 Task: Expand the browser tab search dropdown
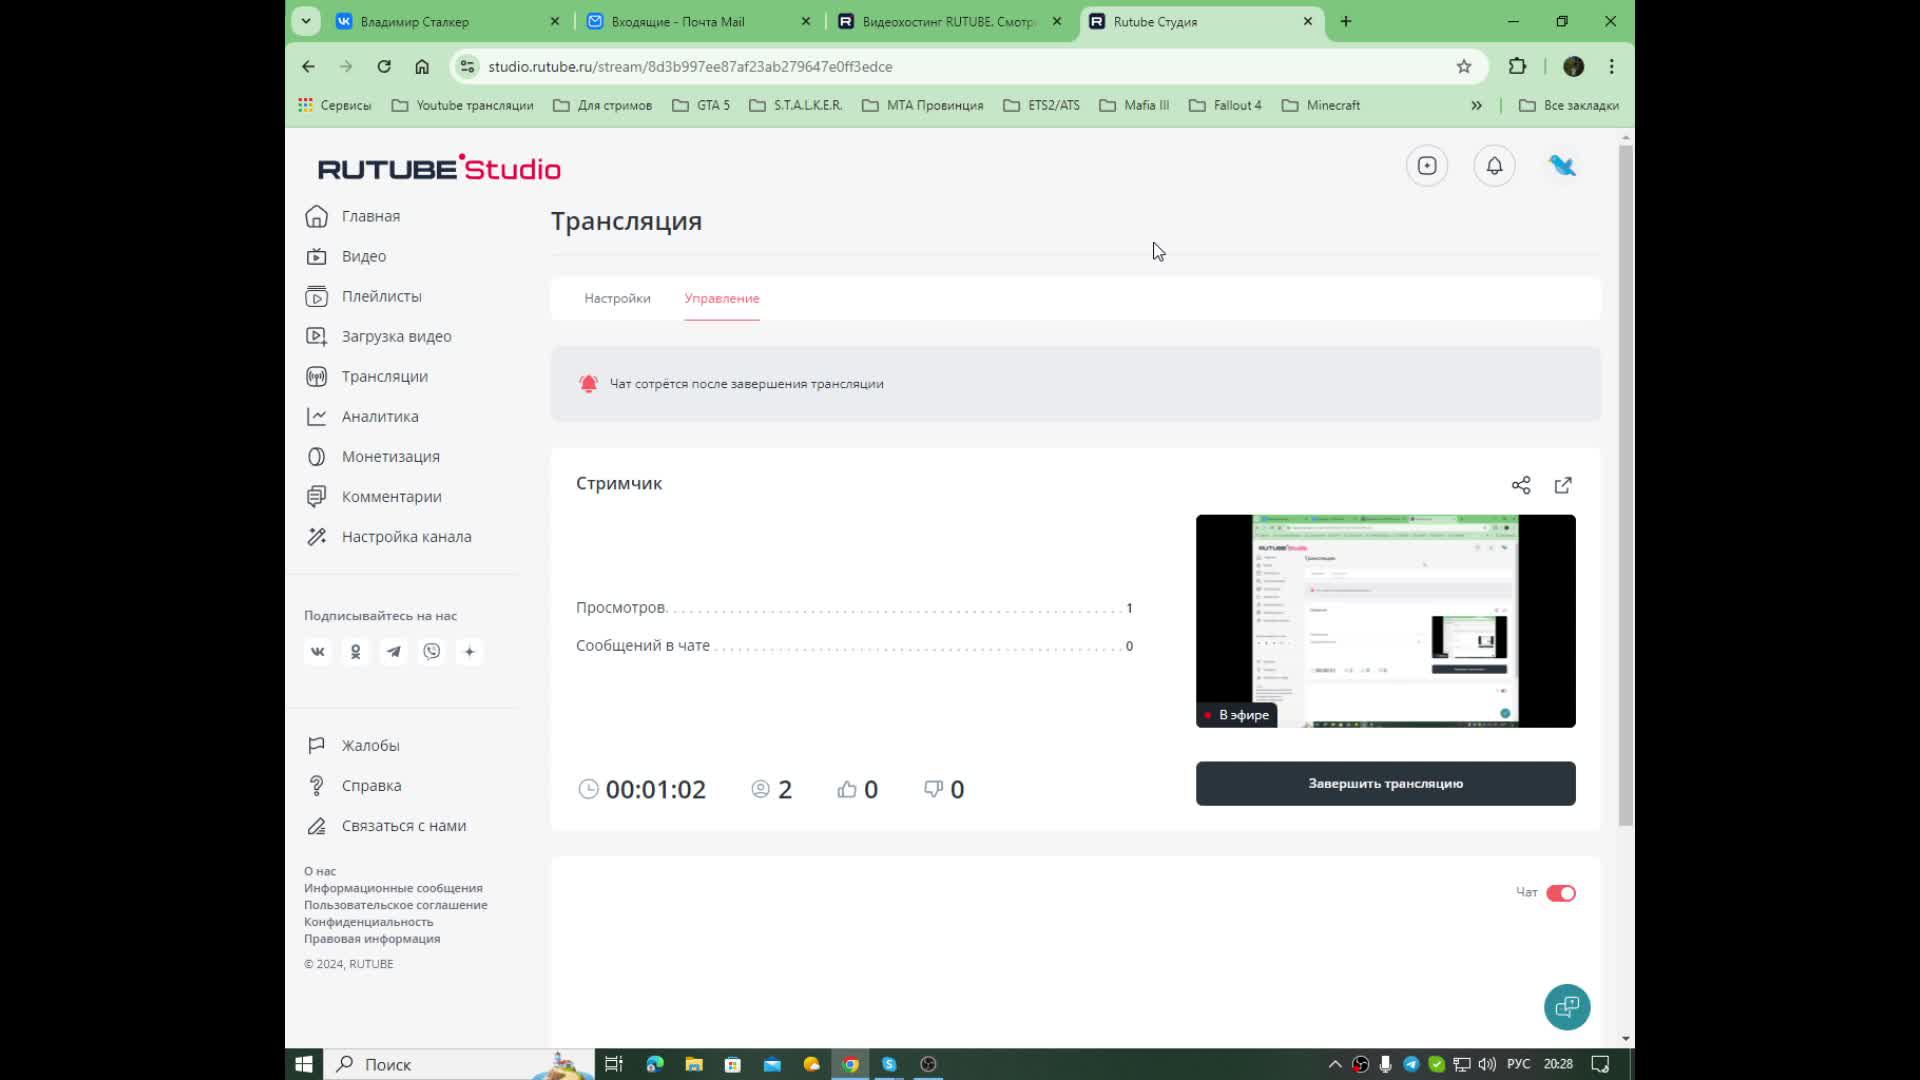pyautogui.click(x=306, y=21)
